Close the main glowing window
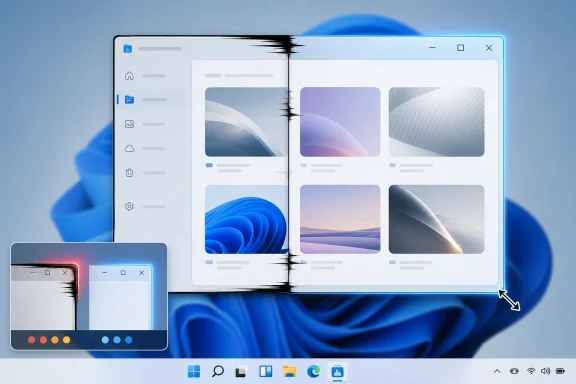The image size is (576, 384). point(489,48)
